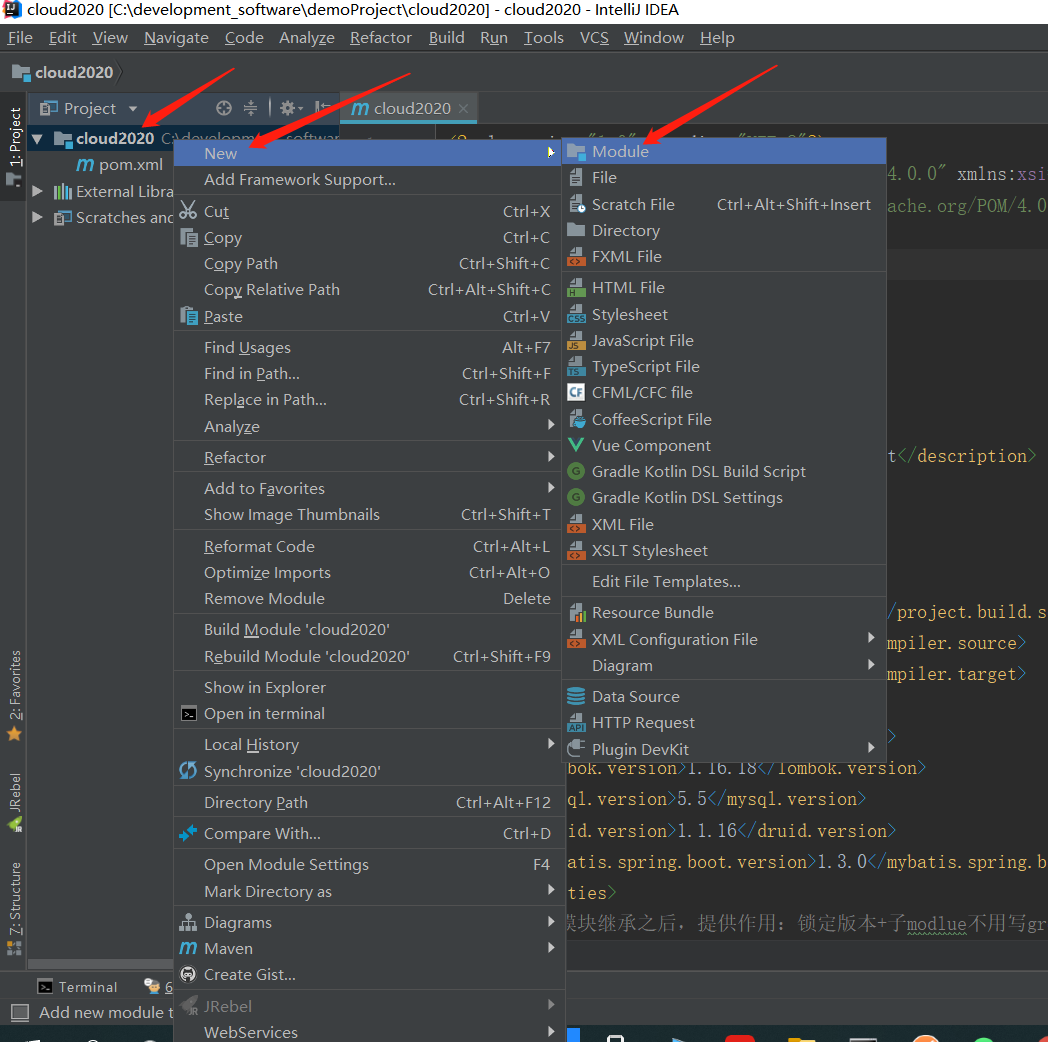Click the Data Source database icon
Image resolution: width=1048 pixels, height=1042 pixels.
575,696
